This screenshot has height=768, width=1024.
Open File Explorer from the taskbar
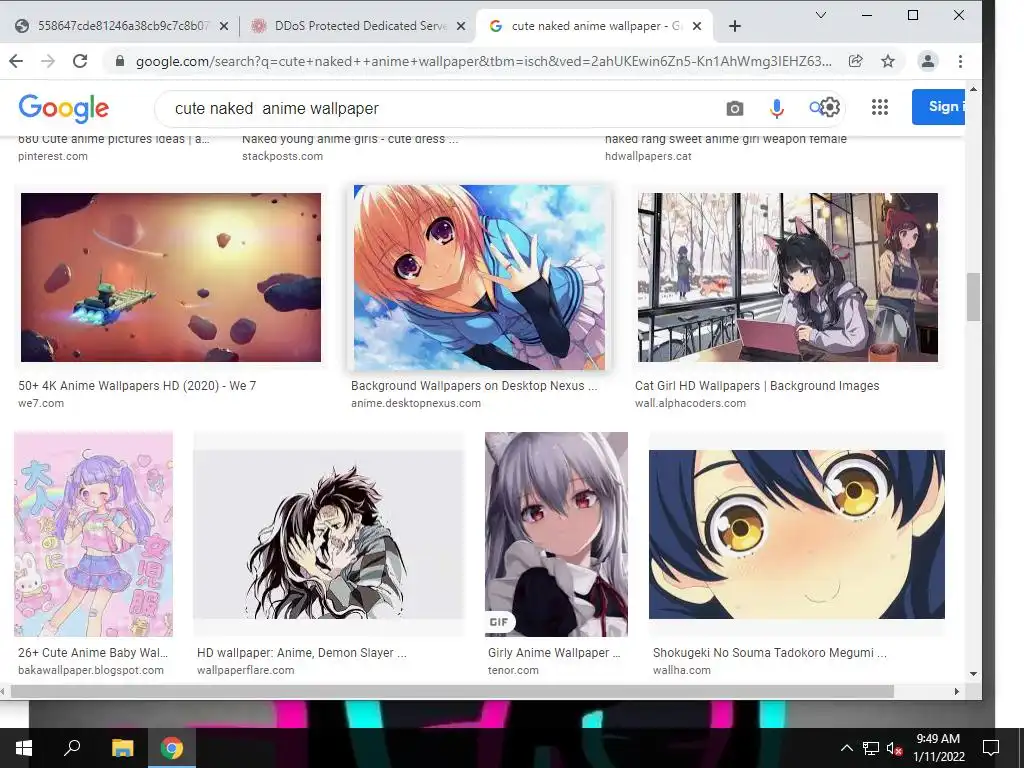pos(122,748)
